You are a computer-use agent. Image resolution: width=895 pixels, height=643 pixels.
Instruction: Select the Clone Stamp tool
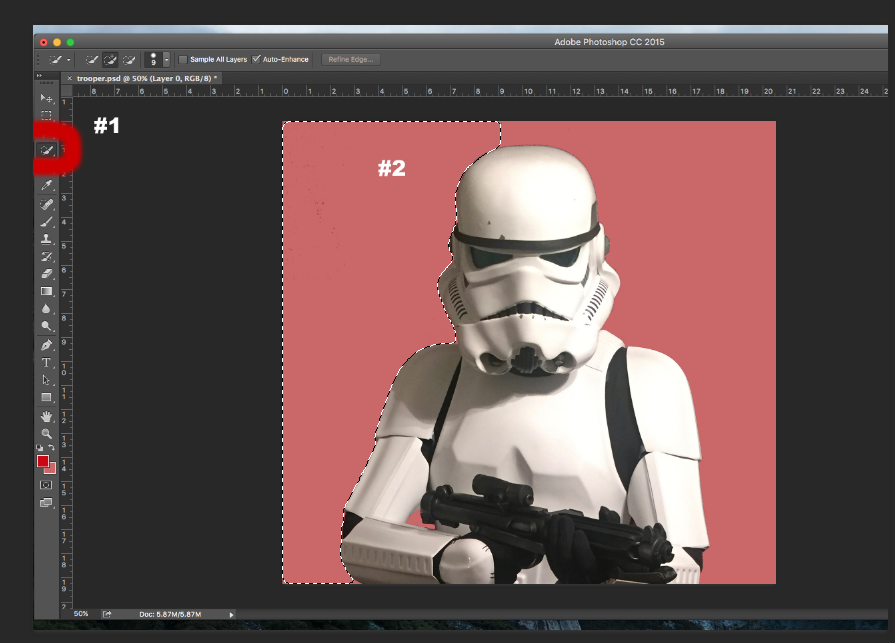(x=46, y=239)
